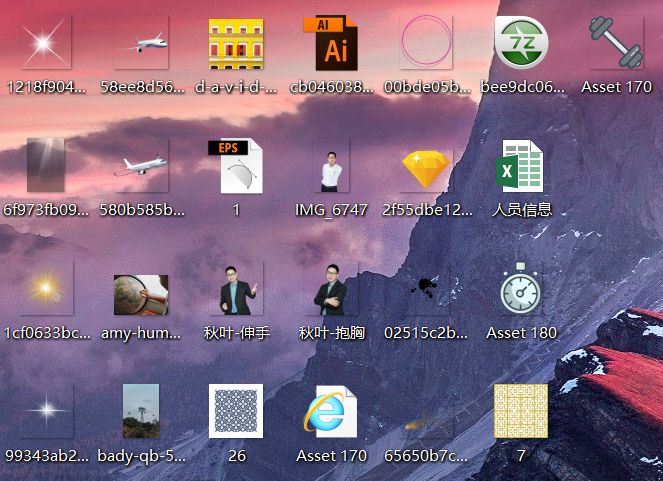663x481 pixels.
Task: Select the pink circle file 00bde05b
Action: (427, 45)
